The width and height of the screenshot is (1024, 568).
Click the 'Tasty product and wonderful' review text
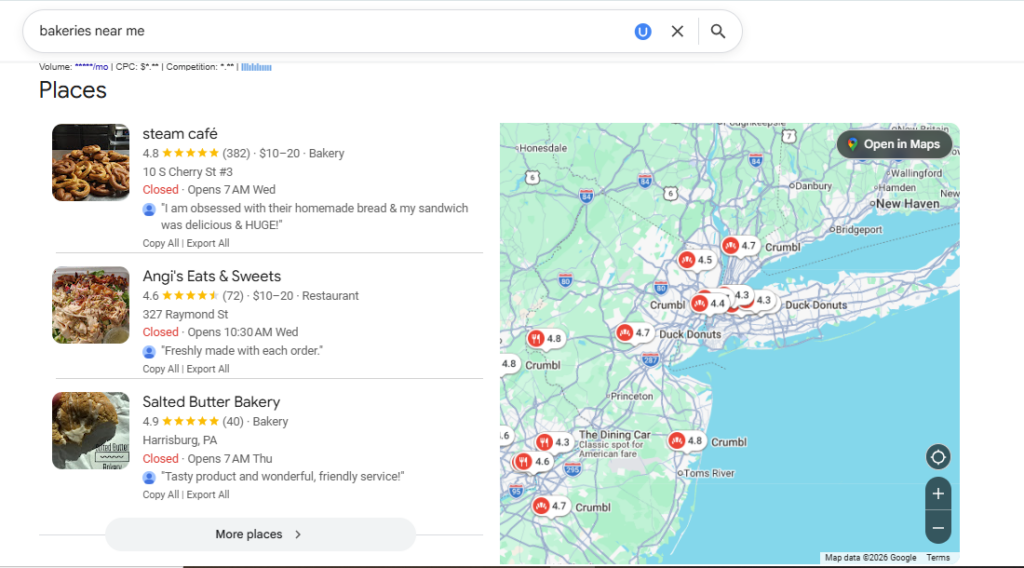point(283,477)
